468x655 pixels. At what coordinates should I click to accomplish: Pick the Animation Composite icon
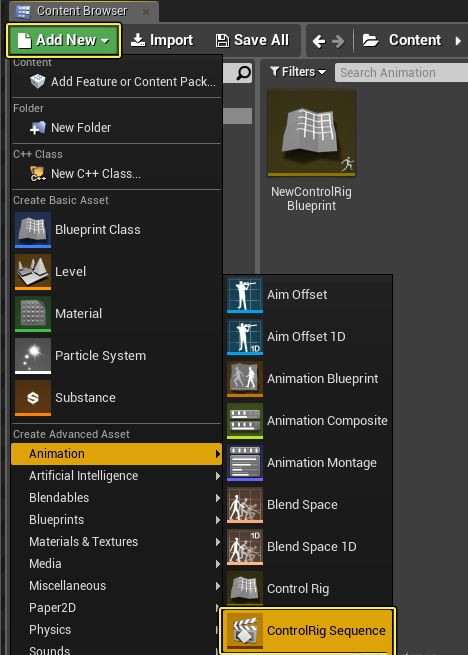pos(245,421)
